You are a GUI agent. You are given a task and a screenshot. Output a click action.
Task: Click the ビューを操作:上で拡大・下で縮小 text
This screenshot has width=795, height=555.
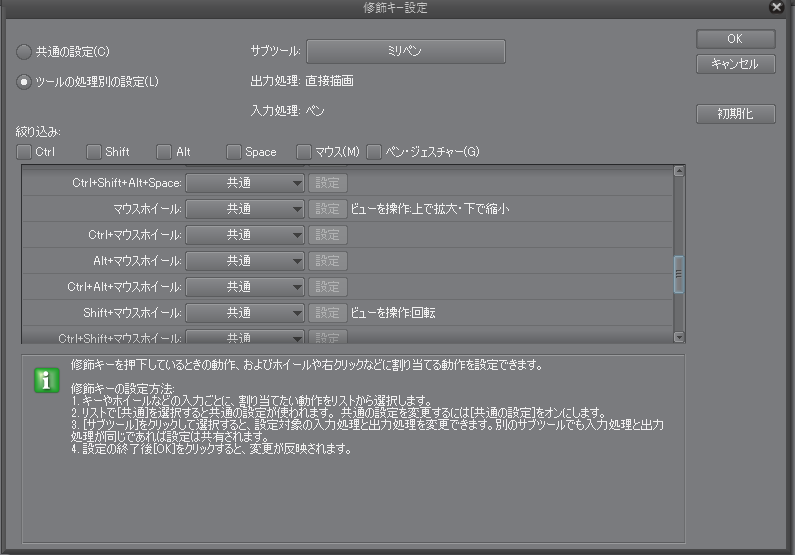(x=430, y=209)
